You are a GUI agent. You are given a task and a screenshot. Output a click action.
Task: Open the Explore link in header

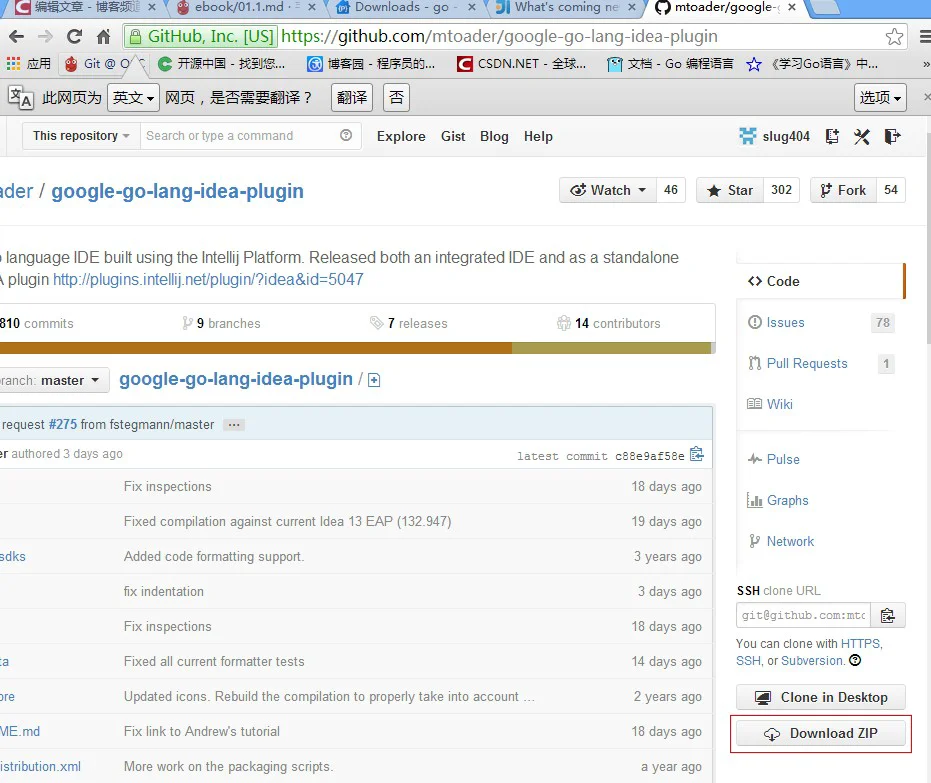coord(401,137)
